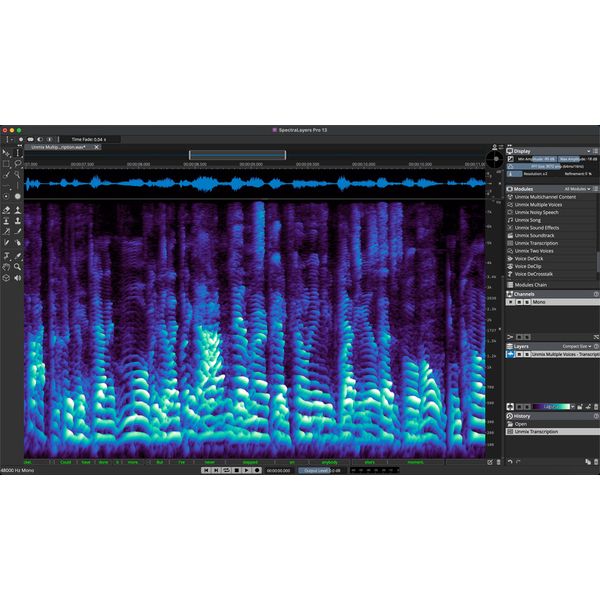This screenshot has width=600, height=600.
Task: Click the Display panel monitor icon
Action: [510, 151]
